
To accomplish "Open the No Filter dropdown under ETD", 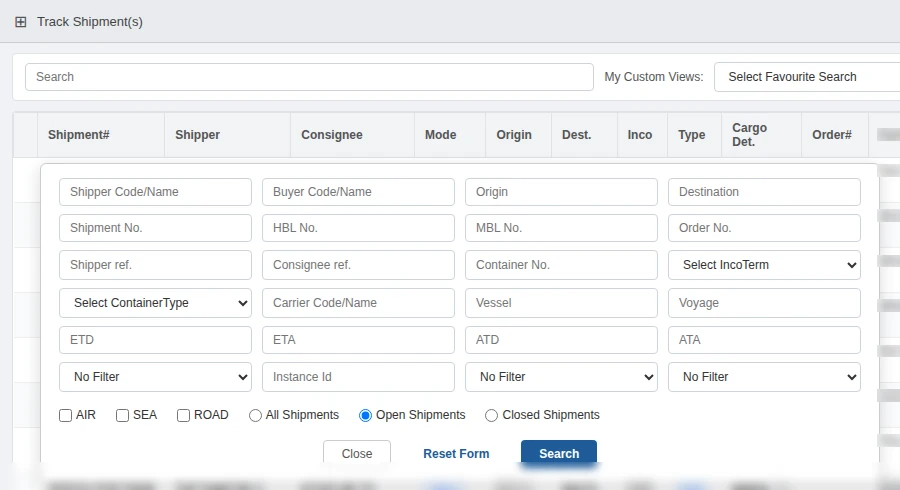I will [155, 377].
